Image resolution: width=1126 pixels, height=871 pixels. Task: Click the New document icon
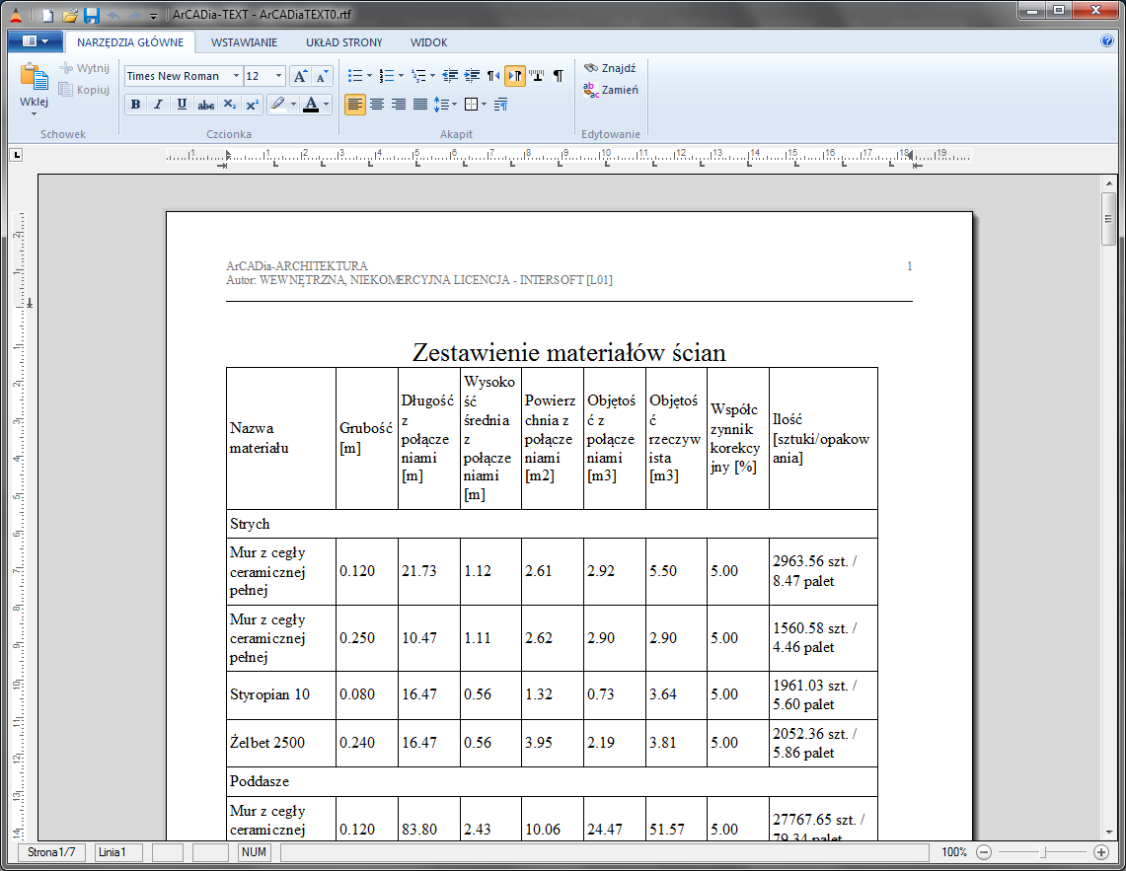47,14
